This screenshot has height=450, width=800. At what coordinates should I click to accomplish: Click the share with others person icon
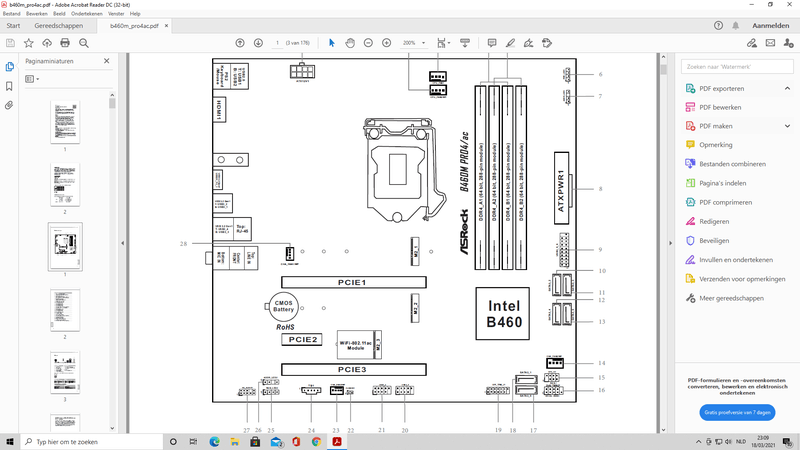tap(789, 43)
